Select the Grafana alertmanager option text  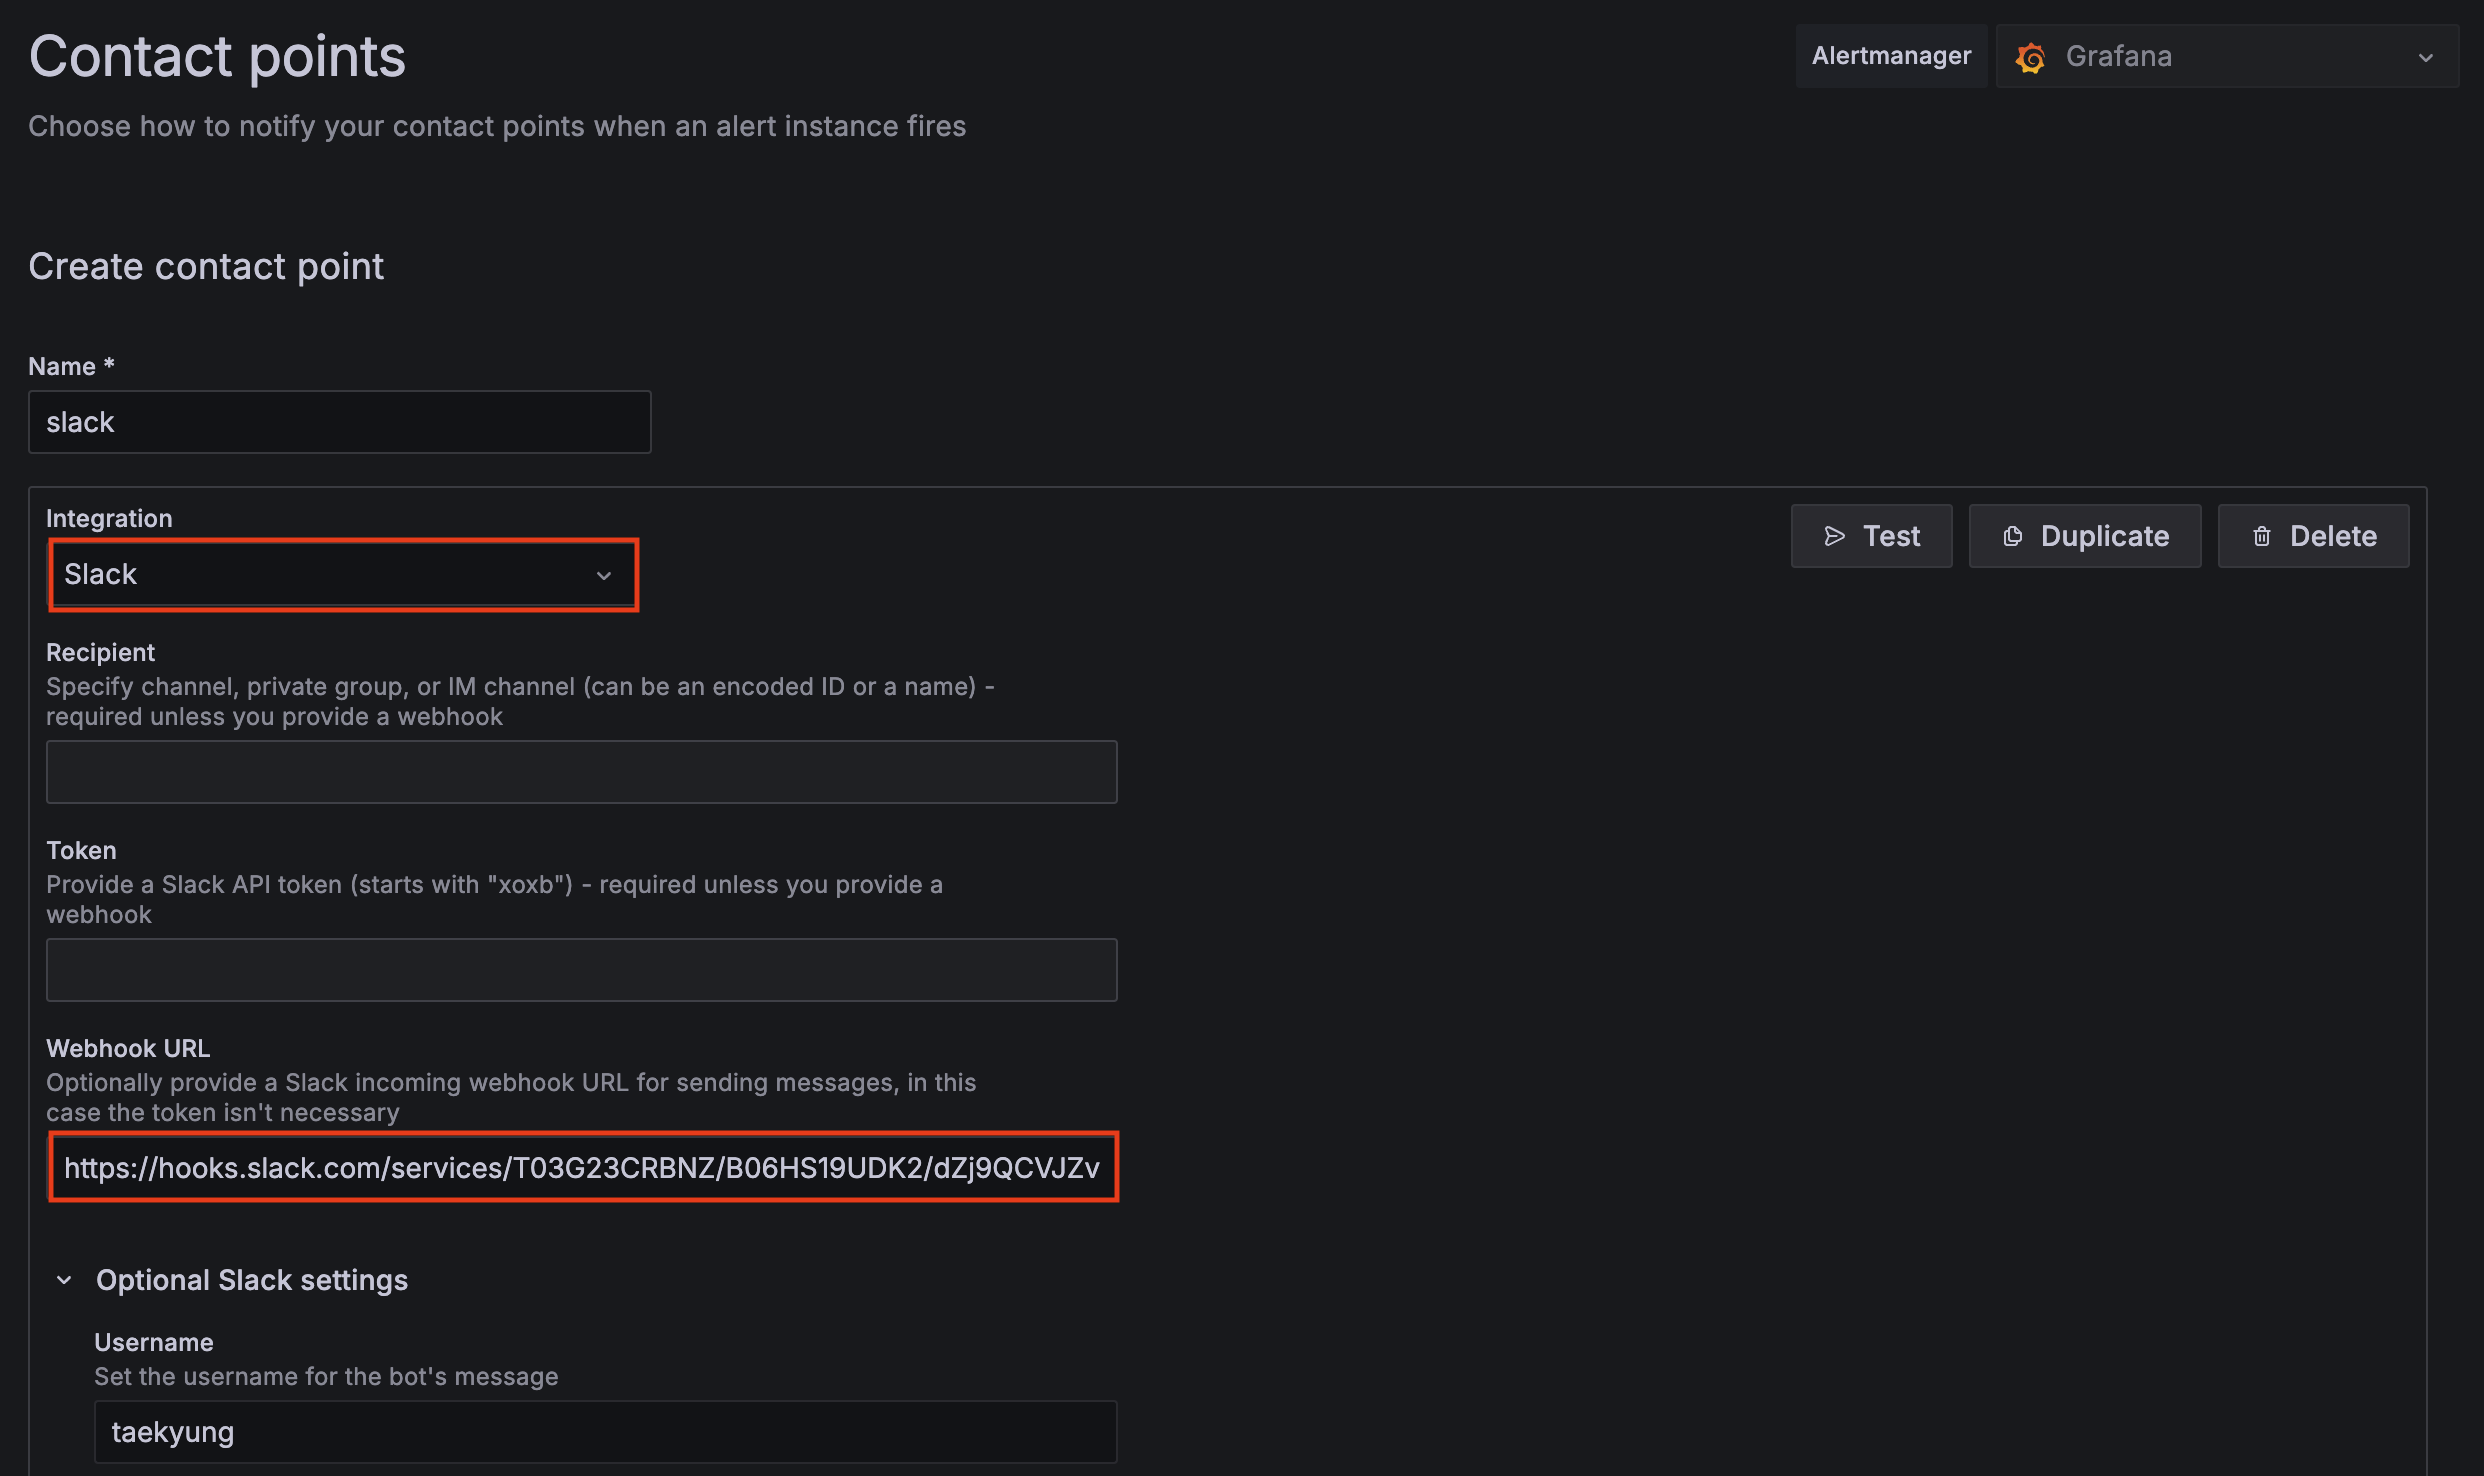[x=2119, y=56]
